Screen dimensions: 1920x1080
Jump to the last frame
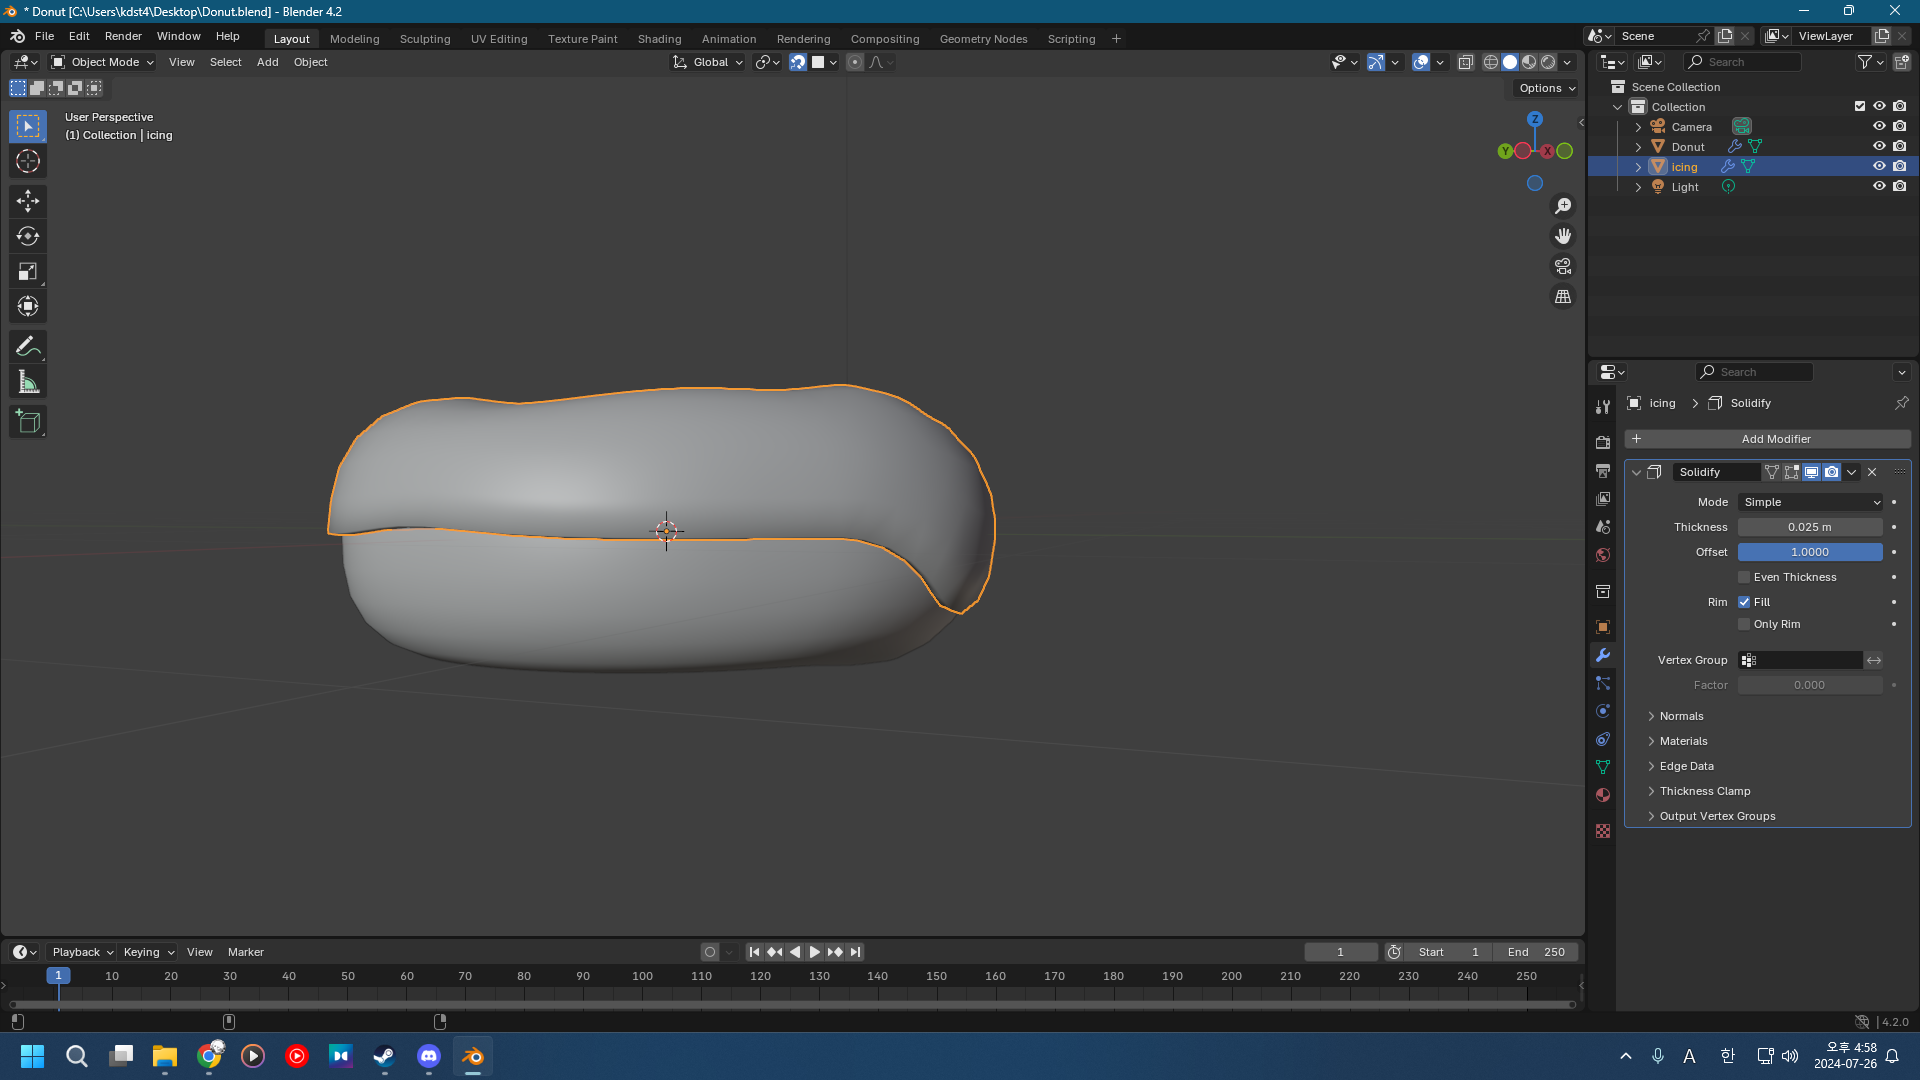pos(855,952)
